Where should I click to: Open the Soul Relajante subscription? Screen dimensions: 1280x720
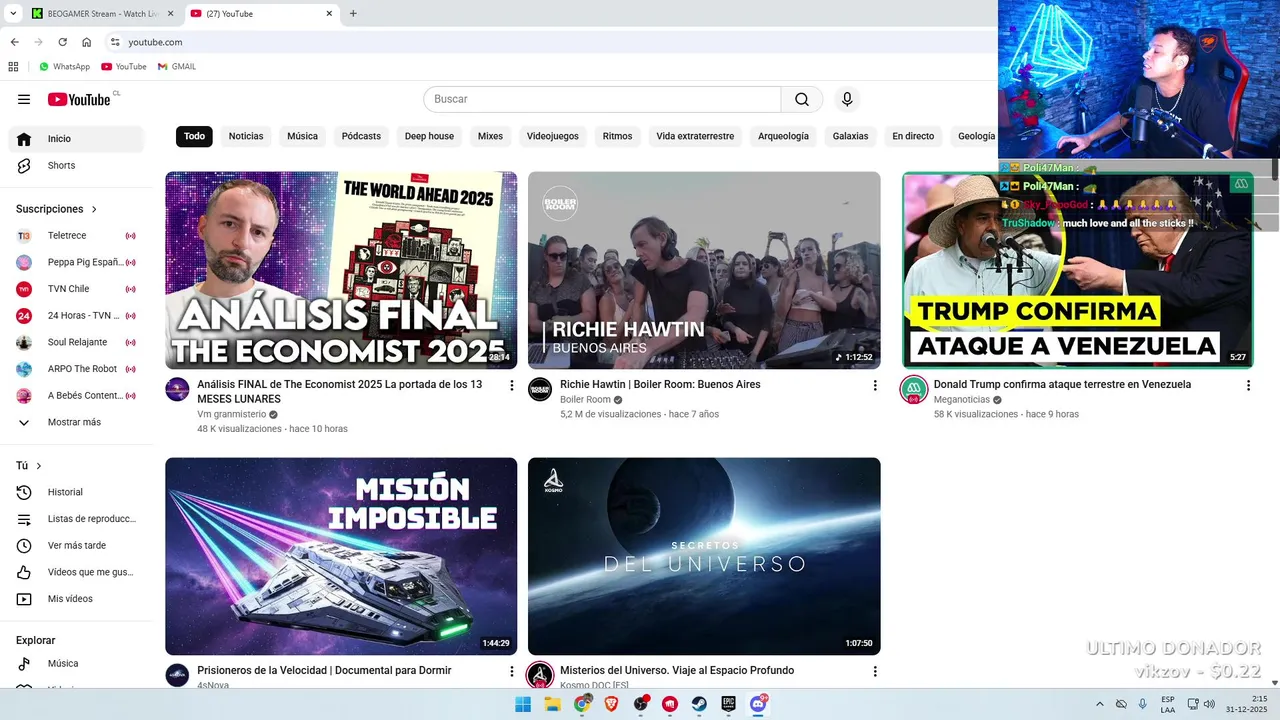click(76, 342)
